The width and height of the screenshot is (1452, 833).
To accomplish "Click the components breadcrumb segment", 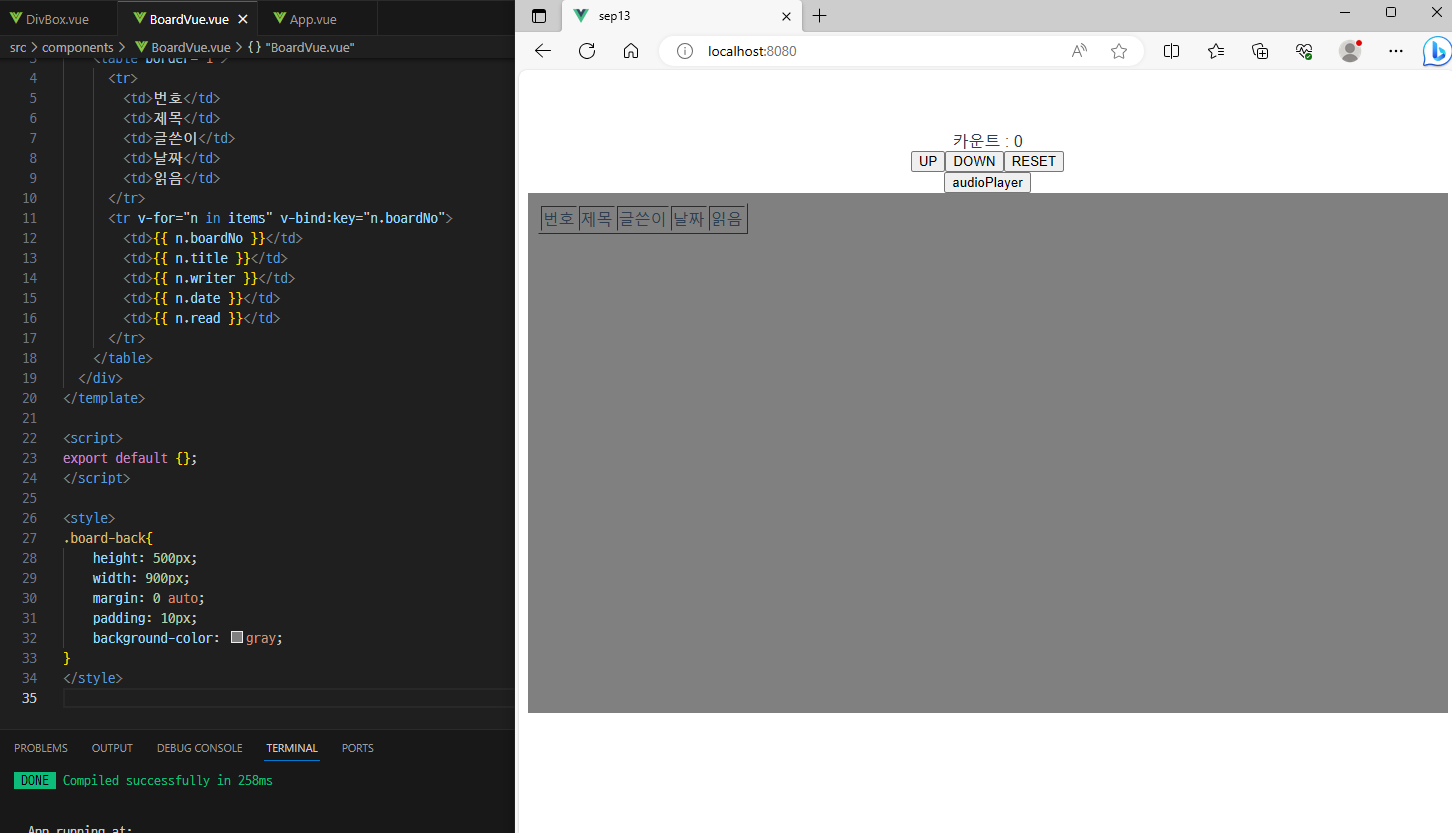I will (78, 47).
